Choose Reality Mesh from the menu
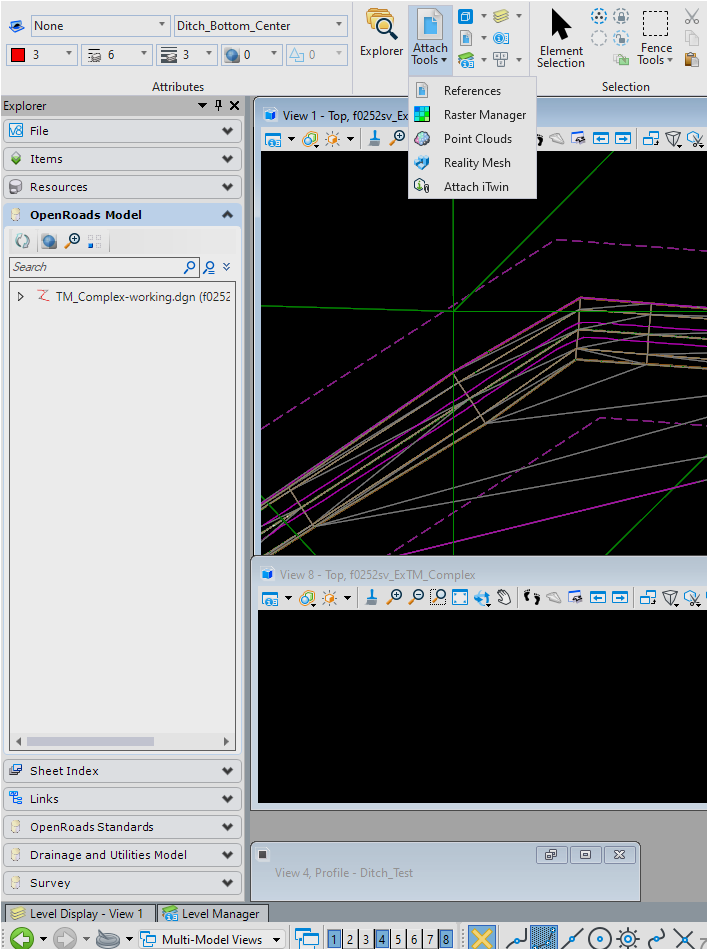Screen dimensions: 708x950 click(472, 163)
